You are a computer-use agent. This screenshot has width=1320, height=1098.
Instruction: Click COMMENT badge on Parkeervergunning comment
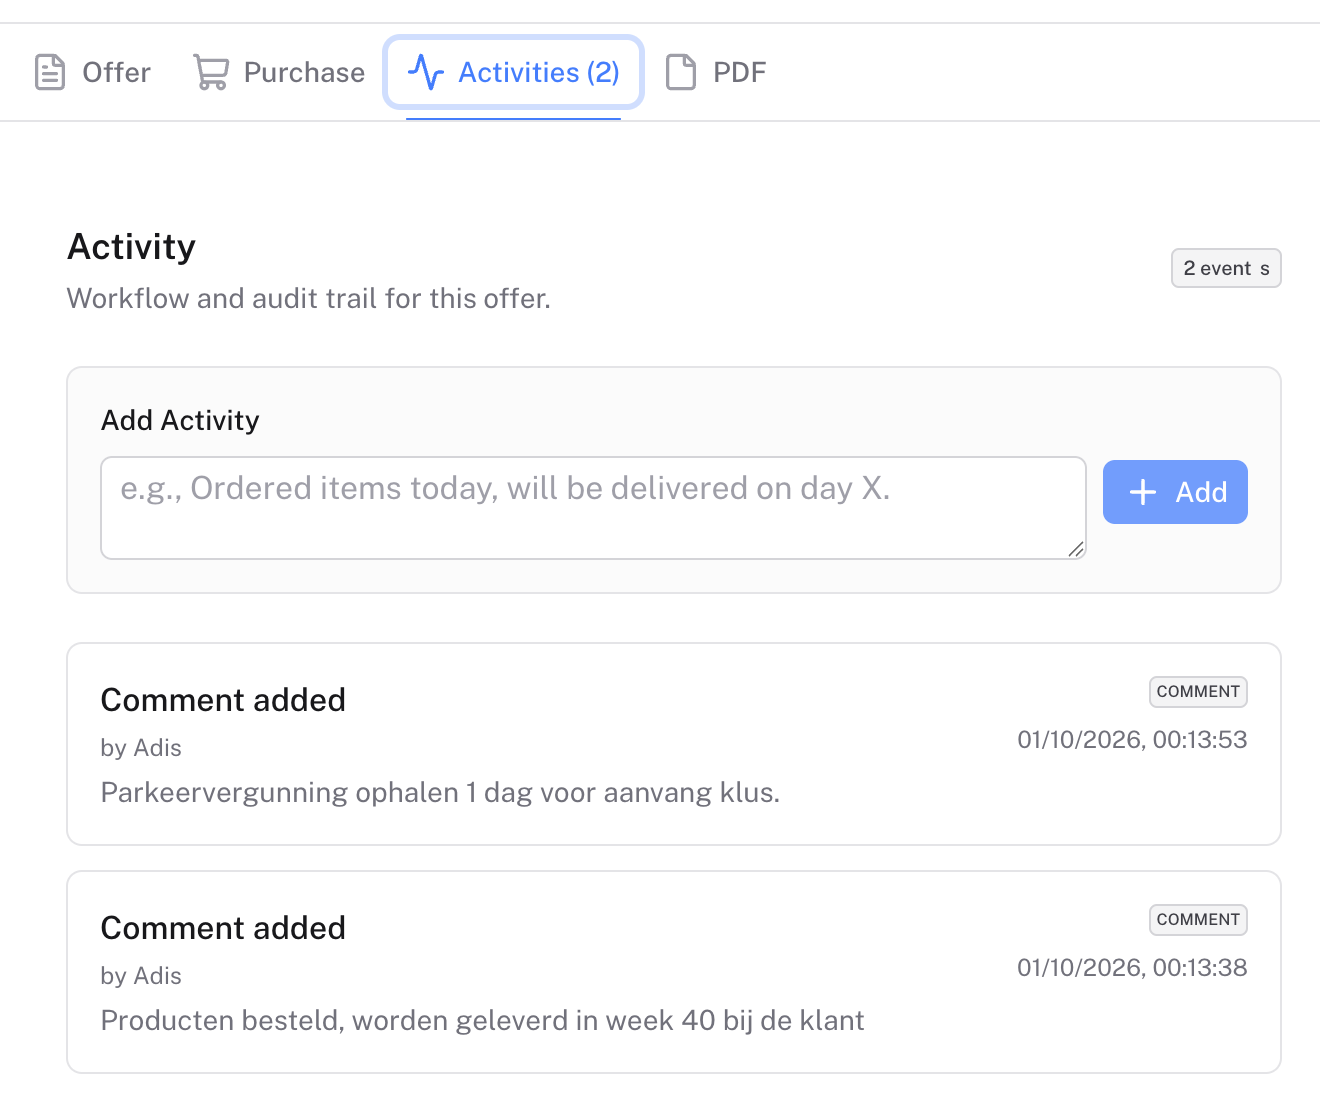(1198, 692)
